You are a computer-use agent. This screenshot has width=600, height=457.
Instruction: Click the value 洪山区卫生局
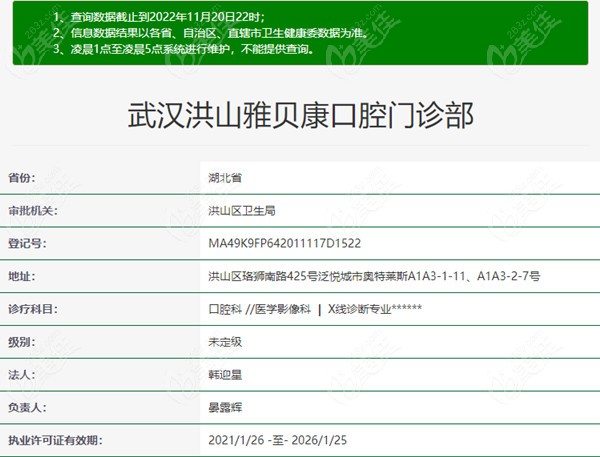(242, 211)
